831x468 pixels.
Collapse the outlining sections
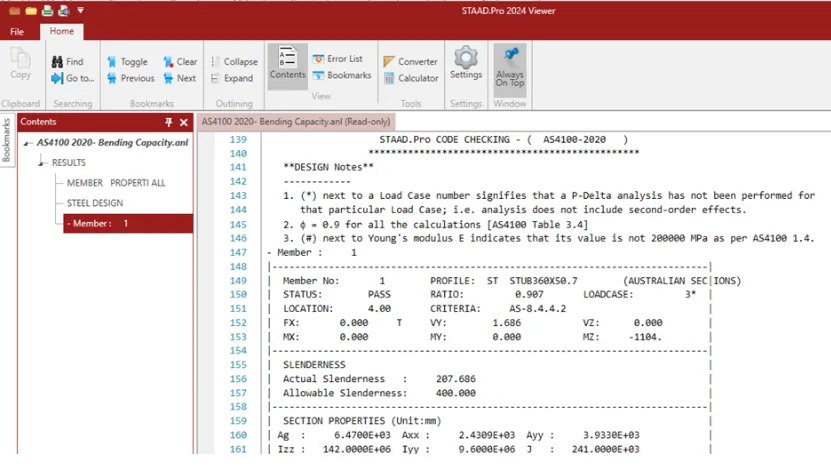point(234,62)
